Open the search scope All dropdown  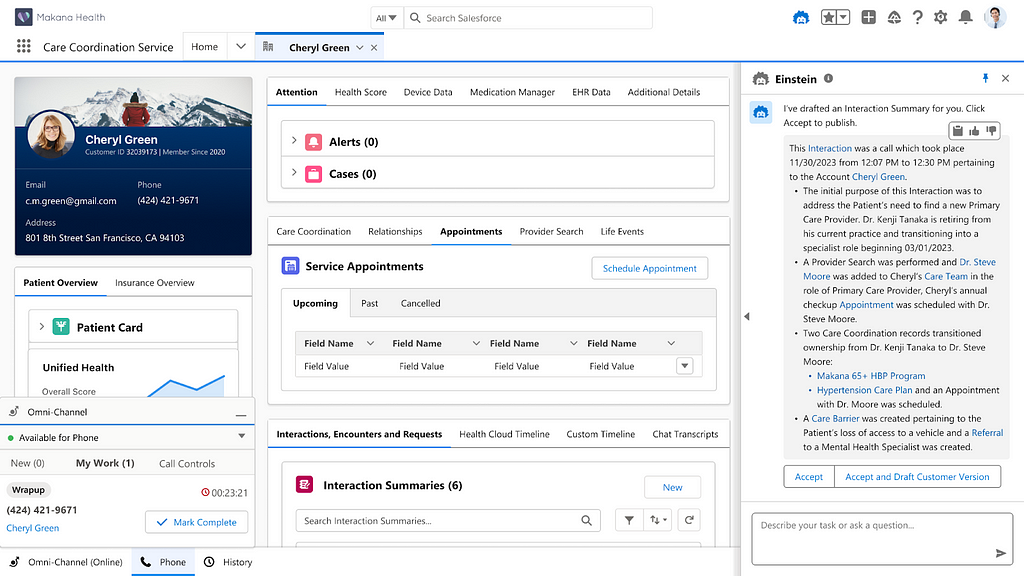click(386, 18)
